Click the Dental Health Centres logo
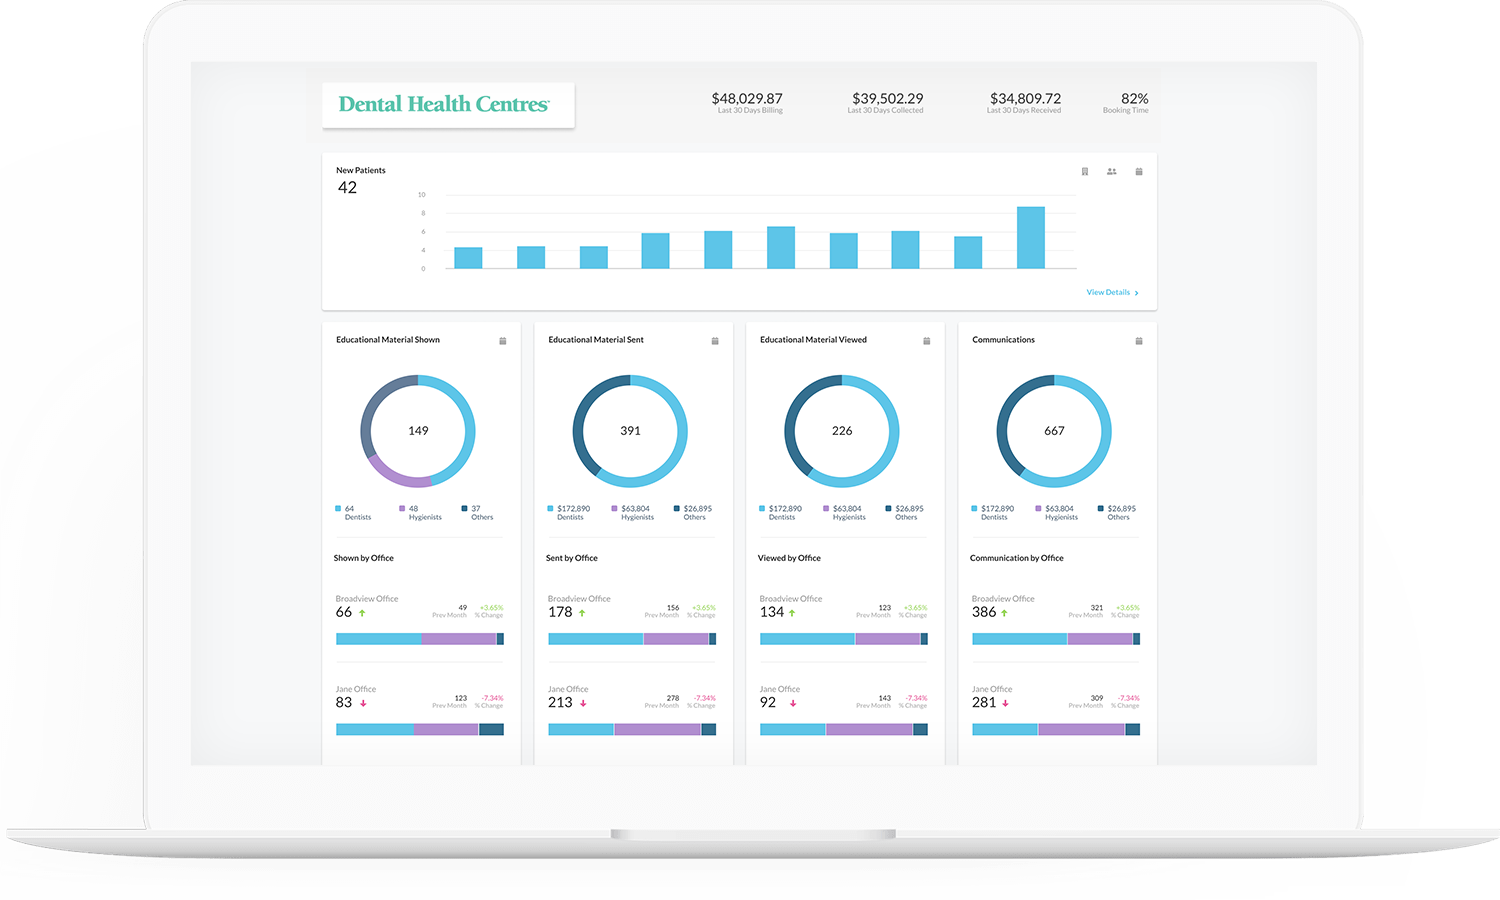1500x900 pixels. [x=444, y=104]
